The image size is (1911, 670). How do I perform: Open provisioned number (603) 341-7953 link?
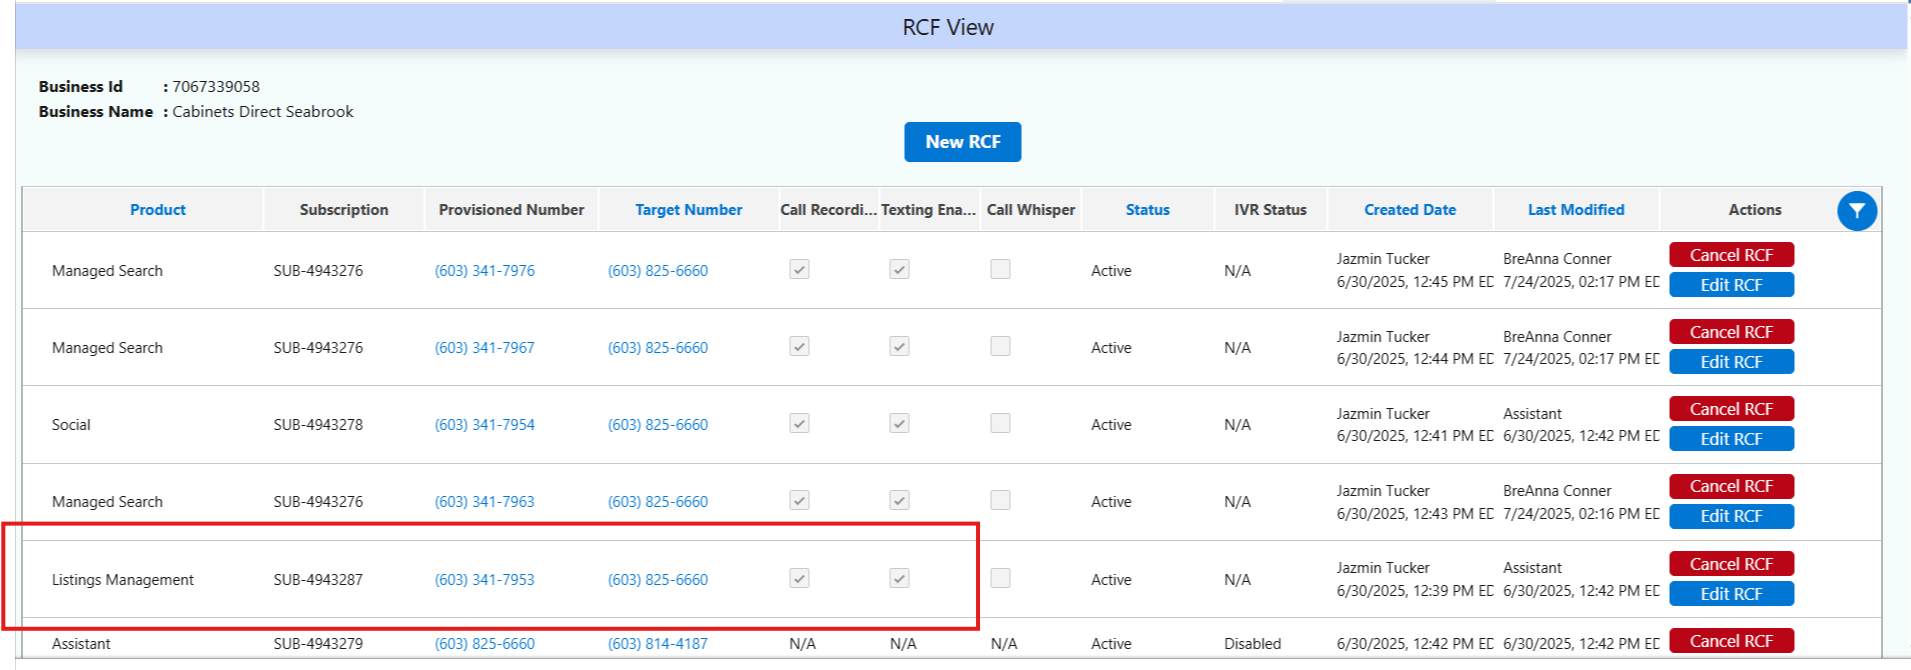click(x=484, y=580)
